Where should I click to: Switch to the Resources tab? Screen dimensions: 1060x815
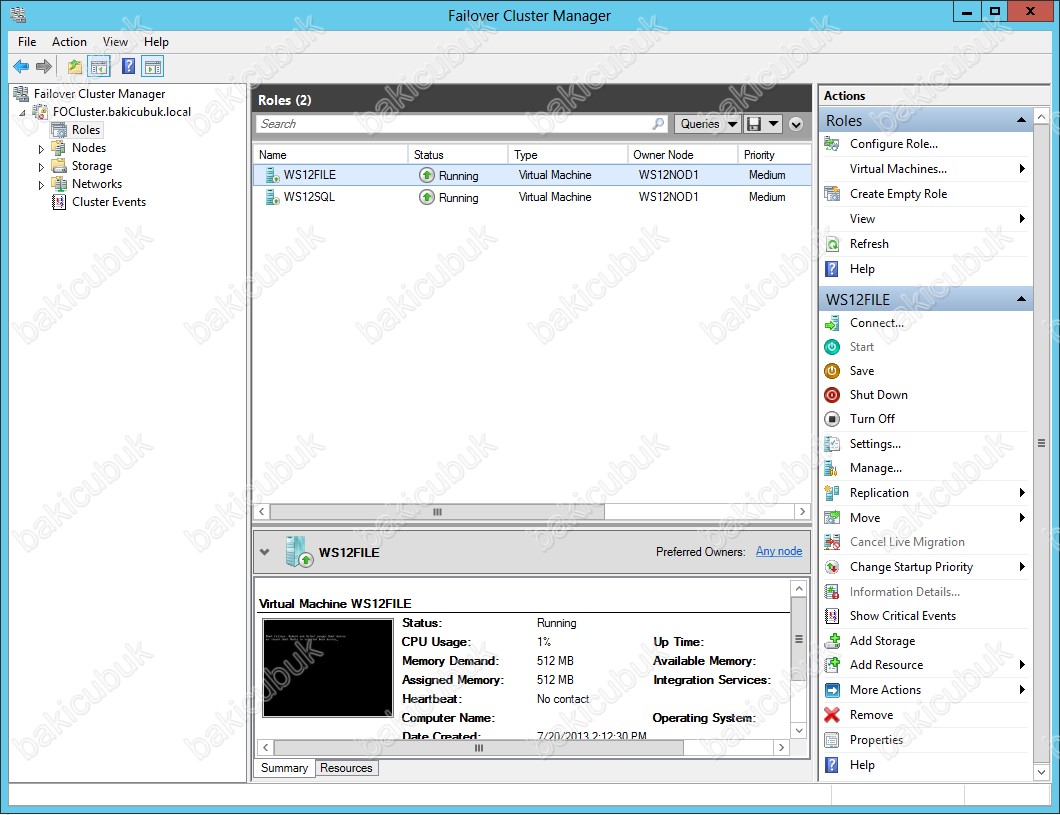[x=346, y=768]
